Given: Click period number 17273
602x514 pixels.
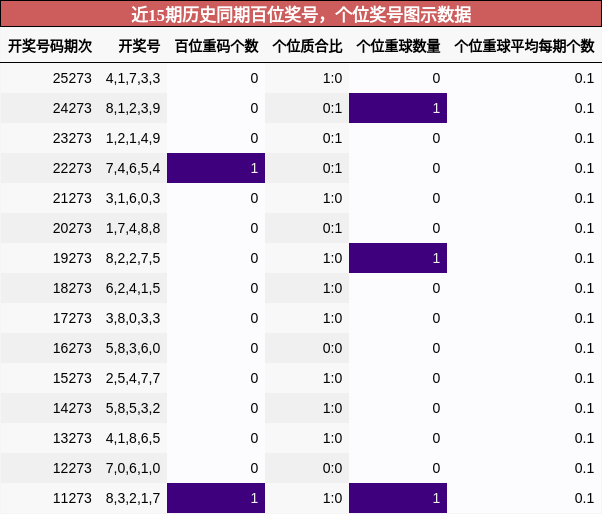Looking at the screenshot, I should pyautogui.click(x=72, y=318).
